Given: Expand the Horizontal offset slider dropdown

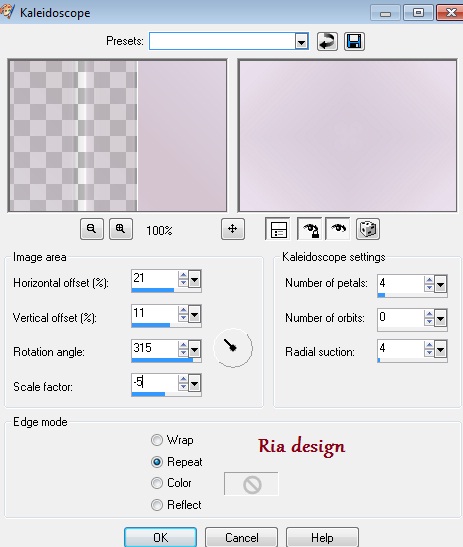Looking at the screenshot, I should (x=194, y=279).
